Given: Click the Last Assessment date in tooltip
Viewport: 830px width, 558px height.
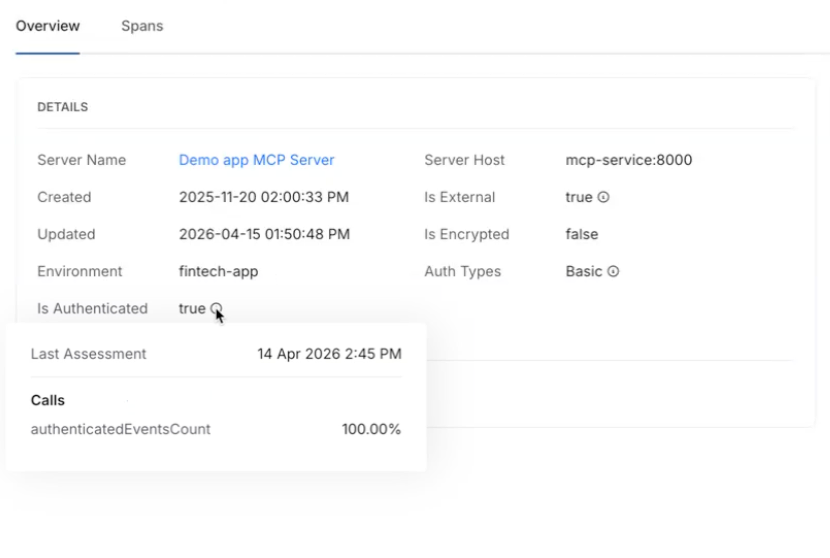Looking at the screenshot, I should (329, 354).
